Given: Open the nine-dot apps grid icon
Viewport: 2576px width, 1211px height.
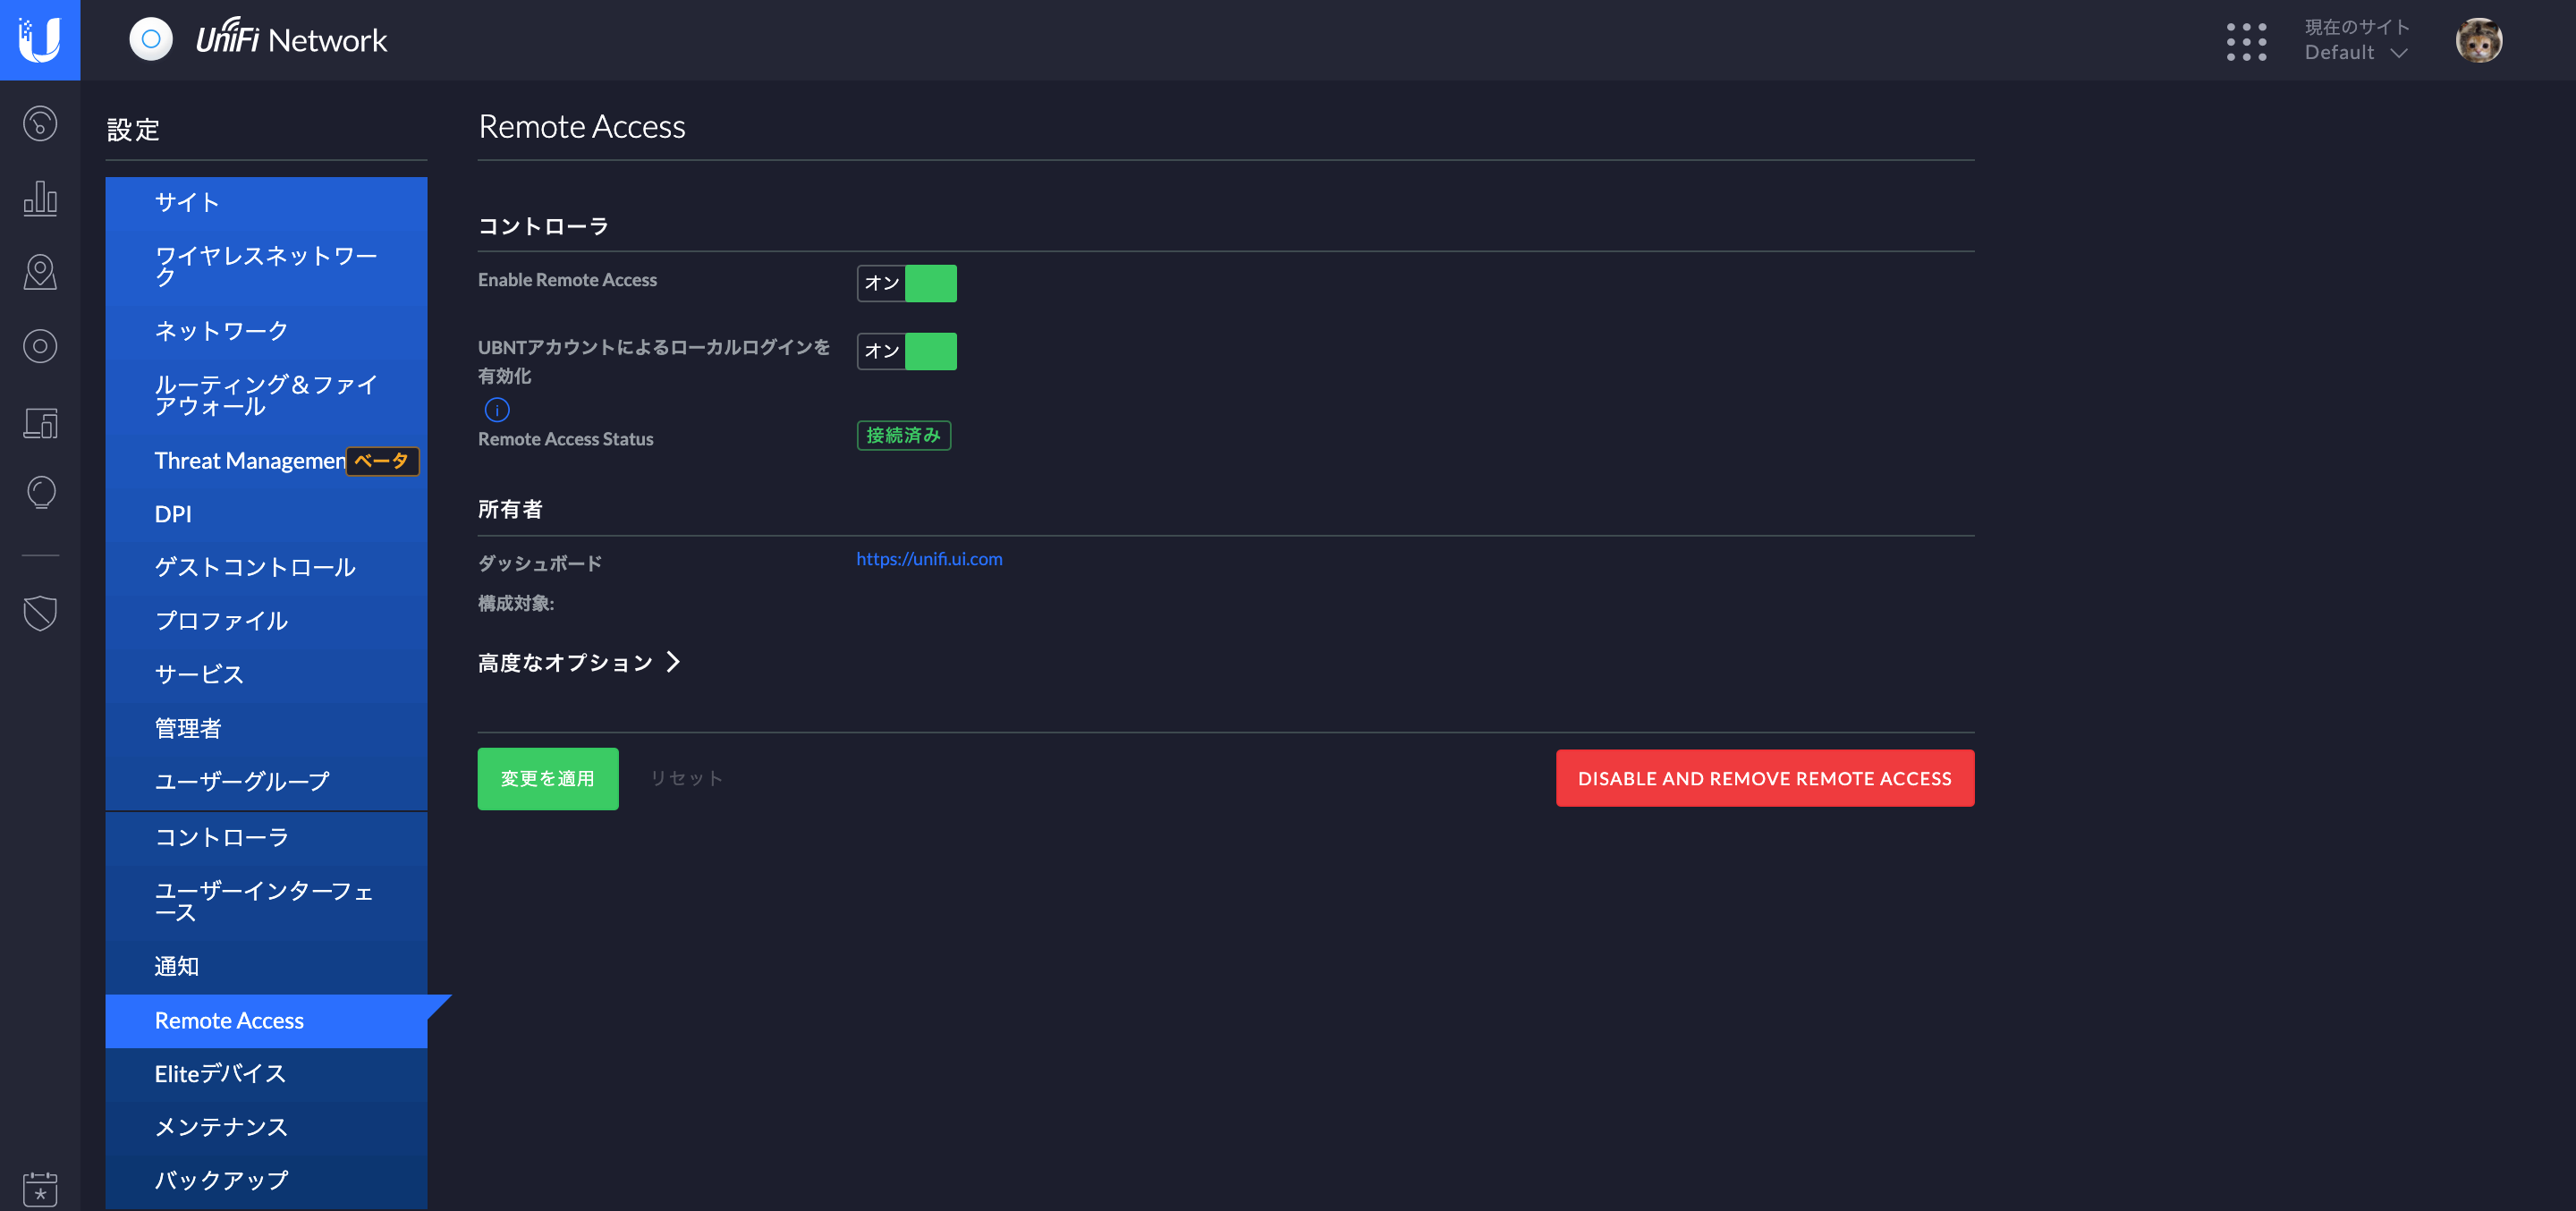Looking at the screenshot, I should coord(2246,41).
